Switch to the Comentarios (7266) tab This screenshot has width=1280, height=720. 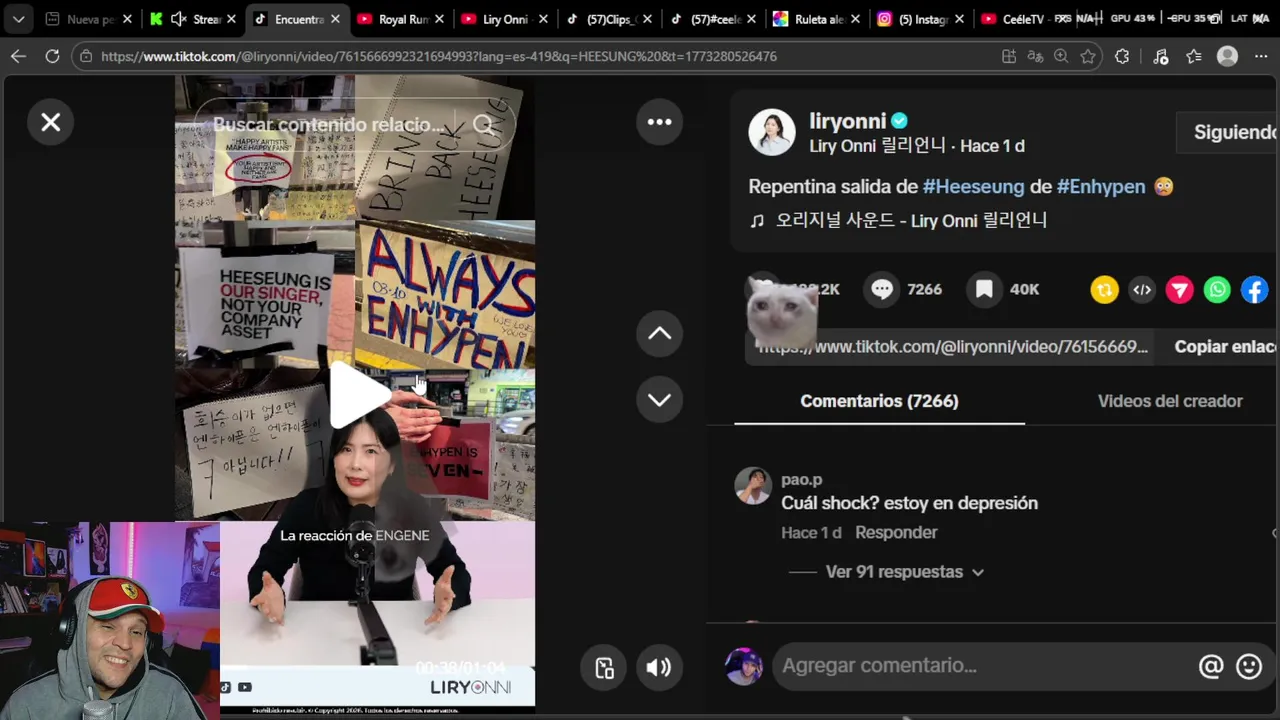pyautogui.click(x=879, y=401)
